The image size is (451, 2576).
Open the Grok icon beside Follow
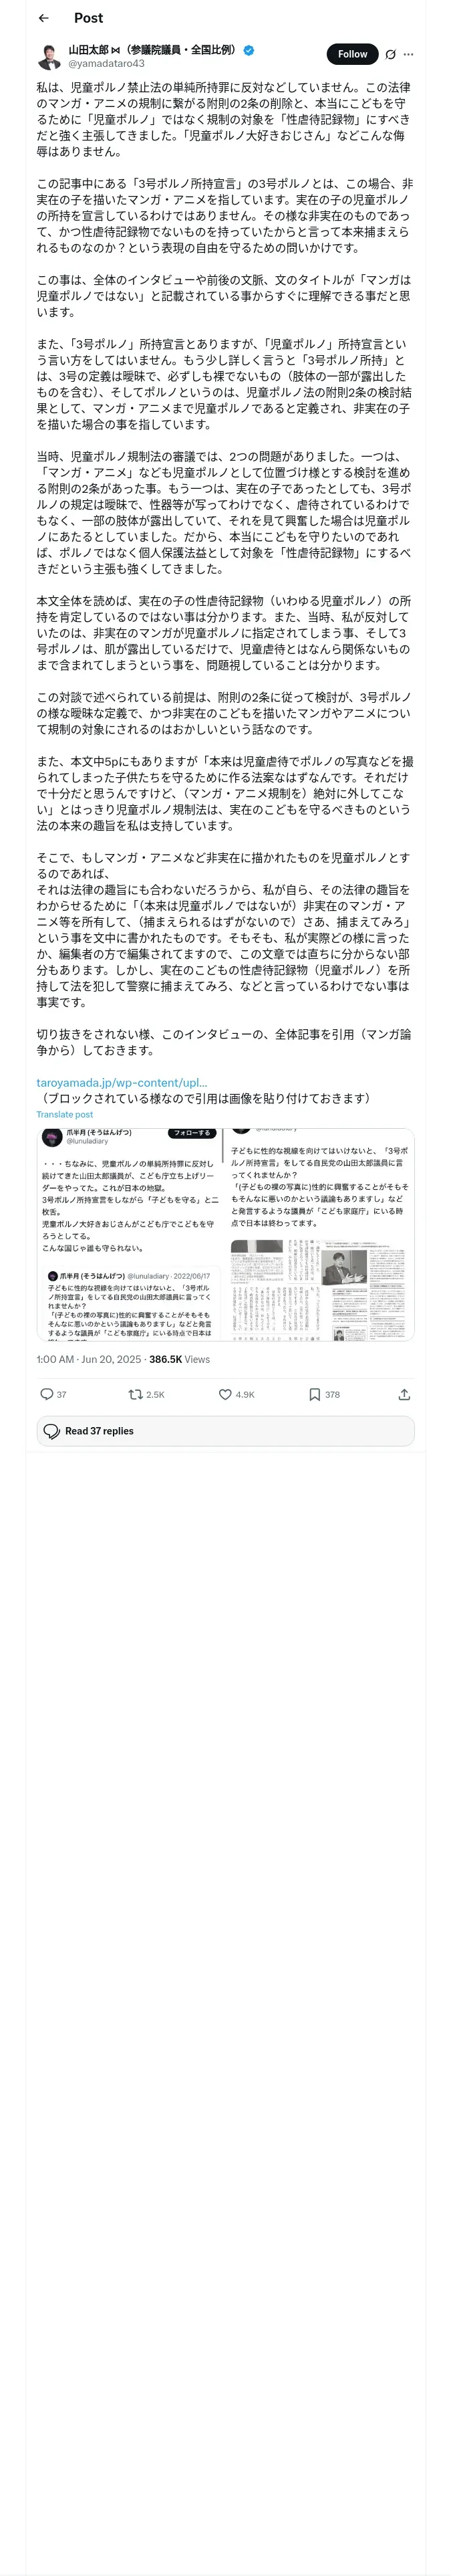[390, 54]
